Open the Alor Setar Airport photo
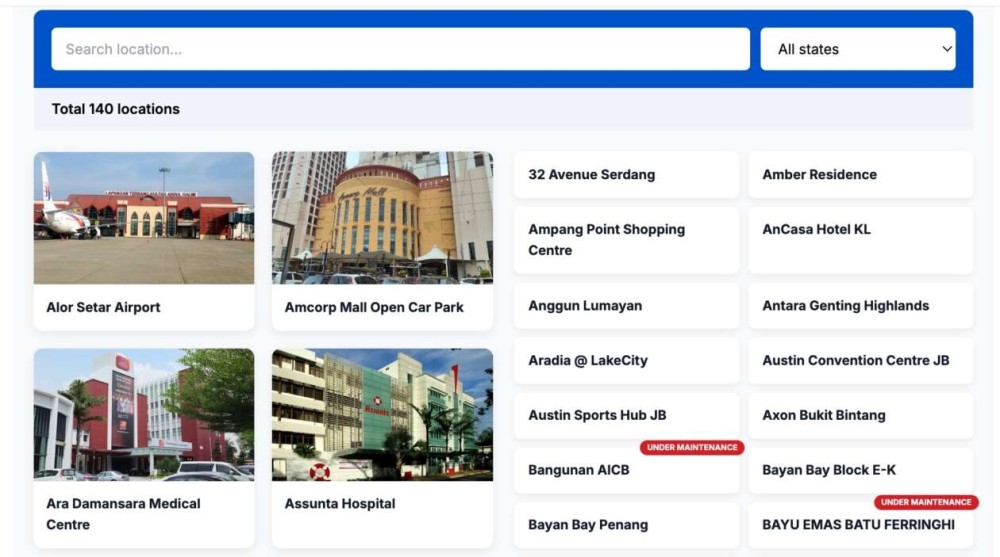 click(144, 218)
